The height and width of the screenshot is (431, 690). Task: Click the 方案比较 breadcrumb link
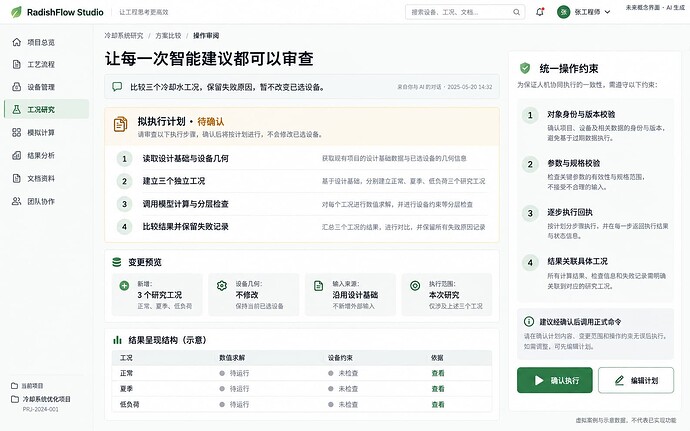coord(168,36)
